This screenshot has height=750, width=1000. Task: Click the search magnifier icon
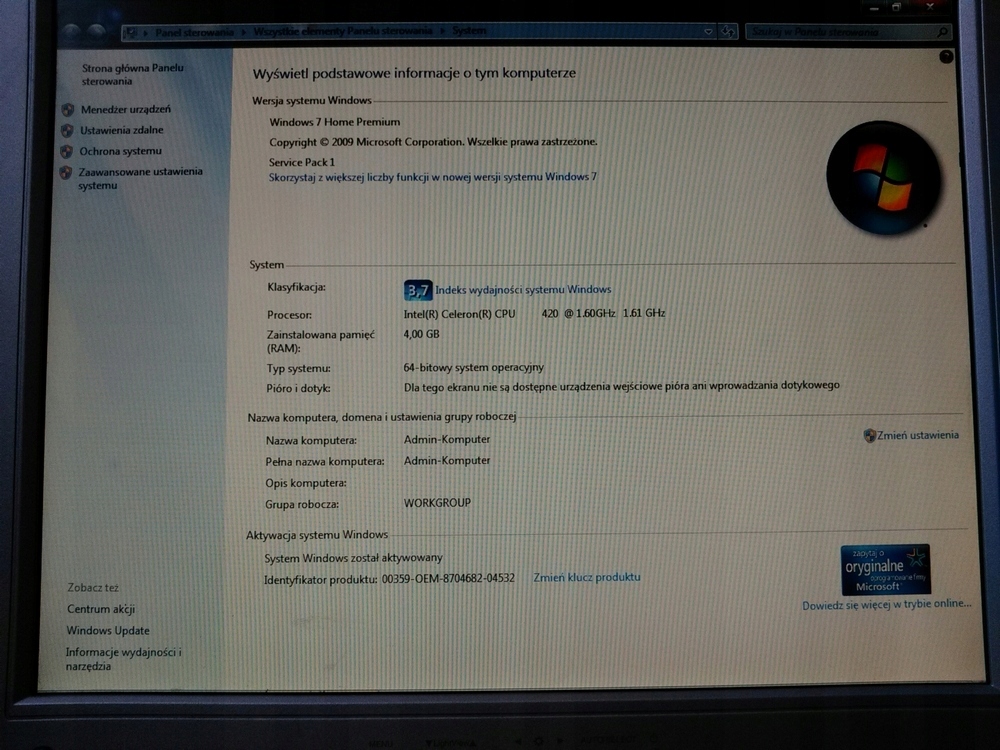(x=943, y=32)
